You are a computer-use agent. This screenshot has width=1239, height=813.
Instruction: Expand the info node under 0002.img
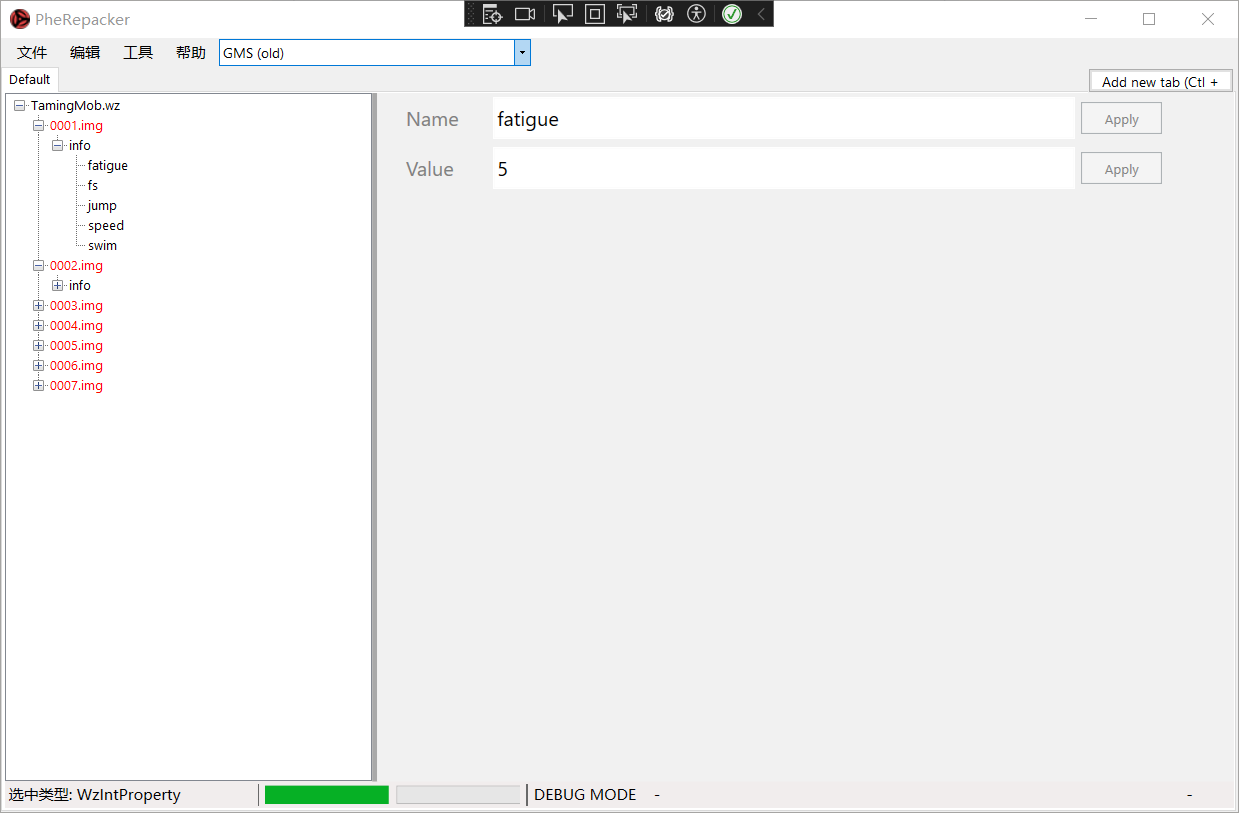pyautogui.click(x=58, y=286)
